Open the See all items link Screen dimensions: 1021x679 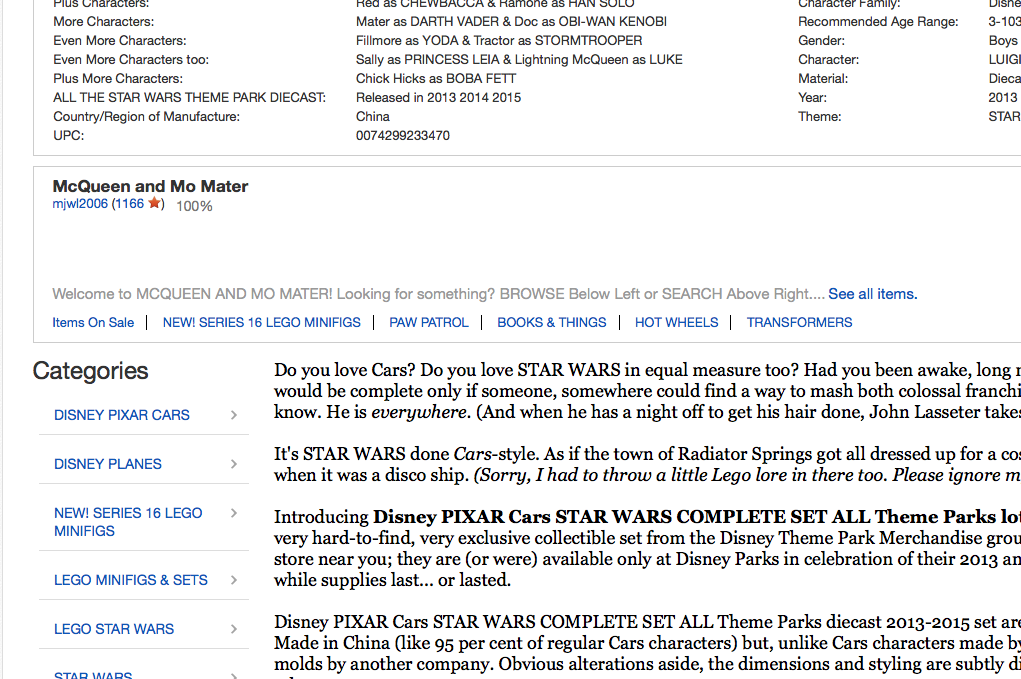(873, 294)
